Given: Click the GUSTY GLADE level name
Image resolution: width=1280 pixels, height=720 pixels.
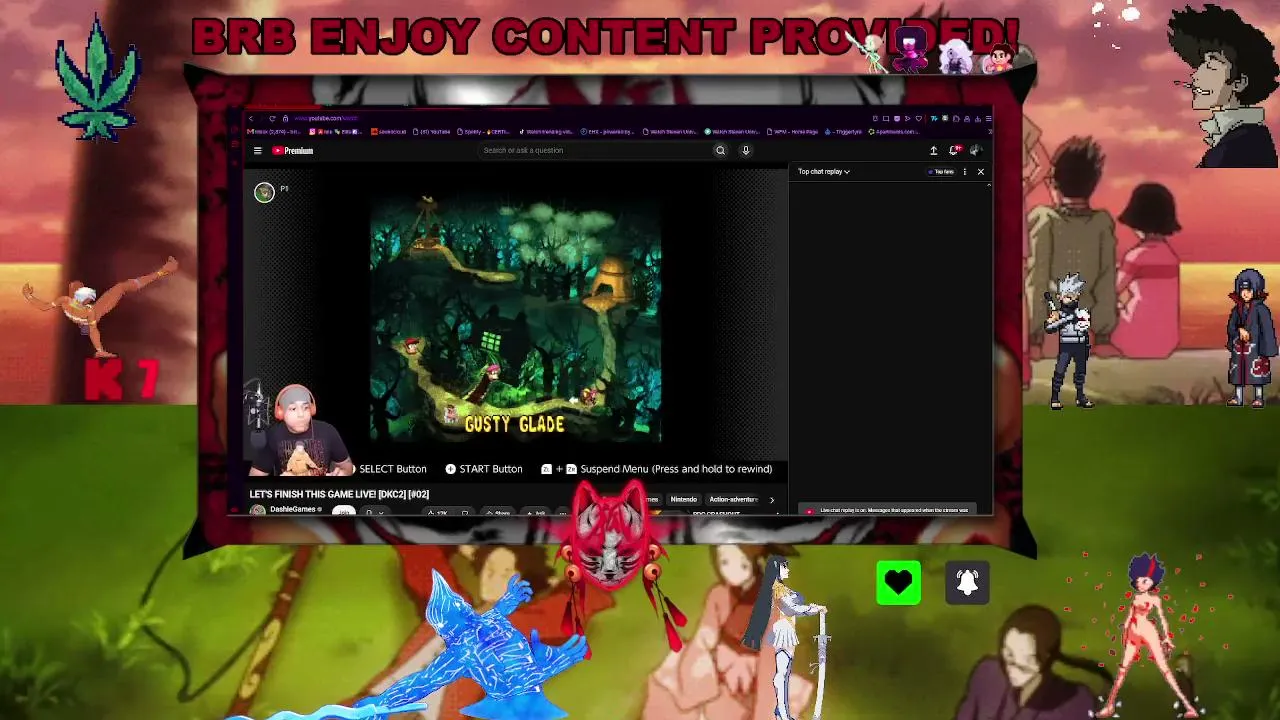Looking at the screenshot, I should (514, 424).
